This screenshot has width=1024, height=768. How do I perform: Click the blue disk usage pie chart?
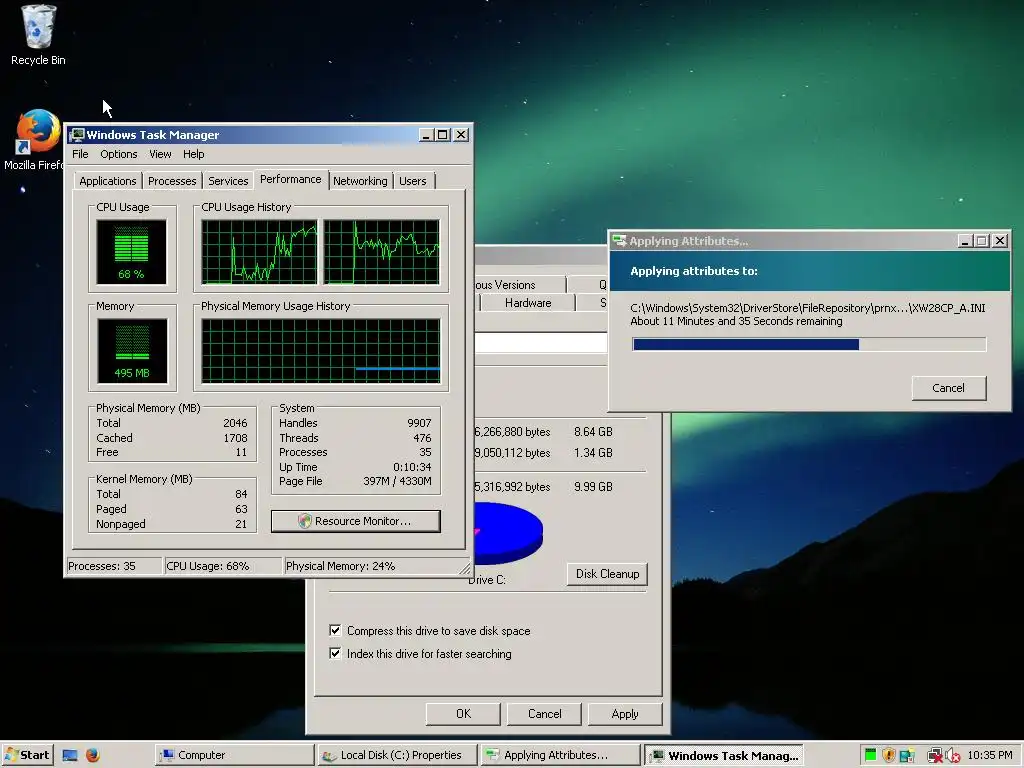click(x=508, y=534)
